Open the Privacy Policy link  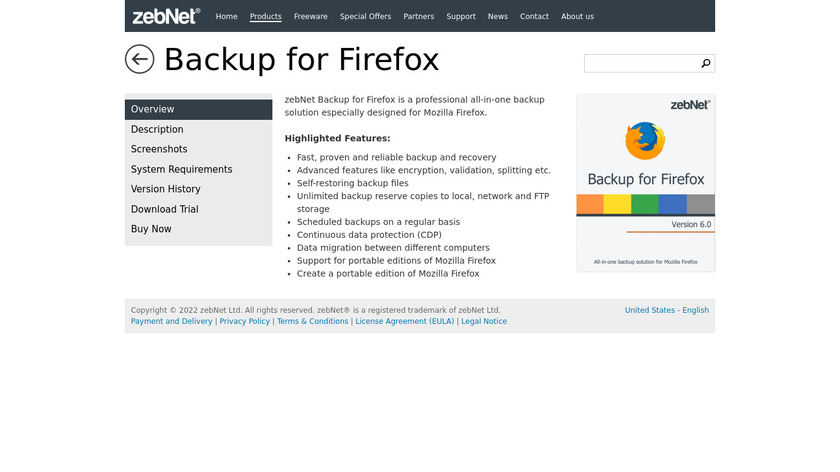click(244, 321)
